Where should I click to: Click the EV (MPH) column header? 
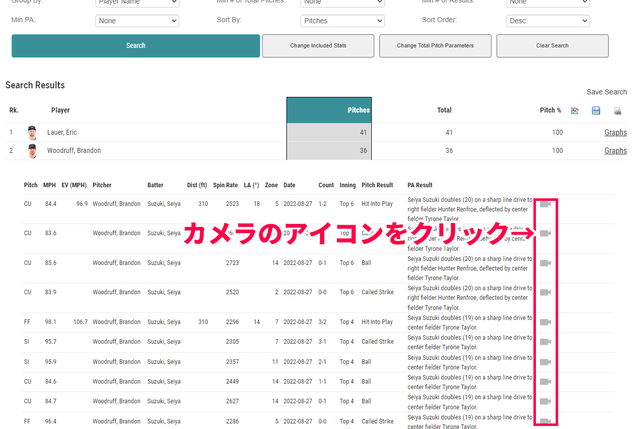point(74,185)
